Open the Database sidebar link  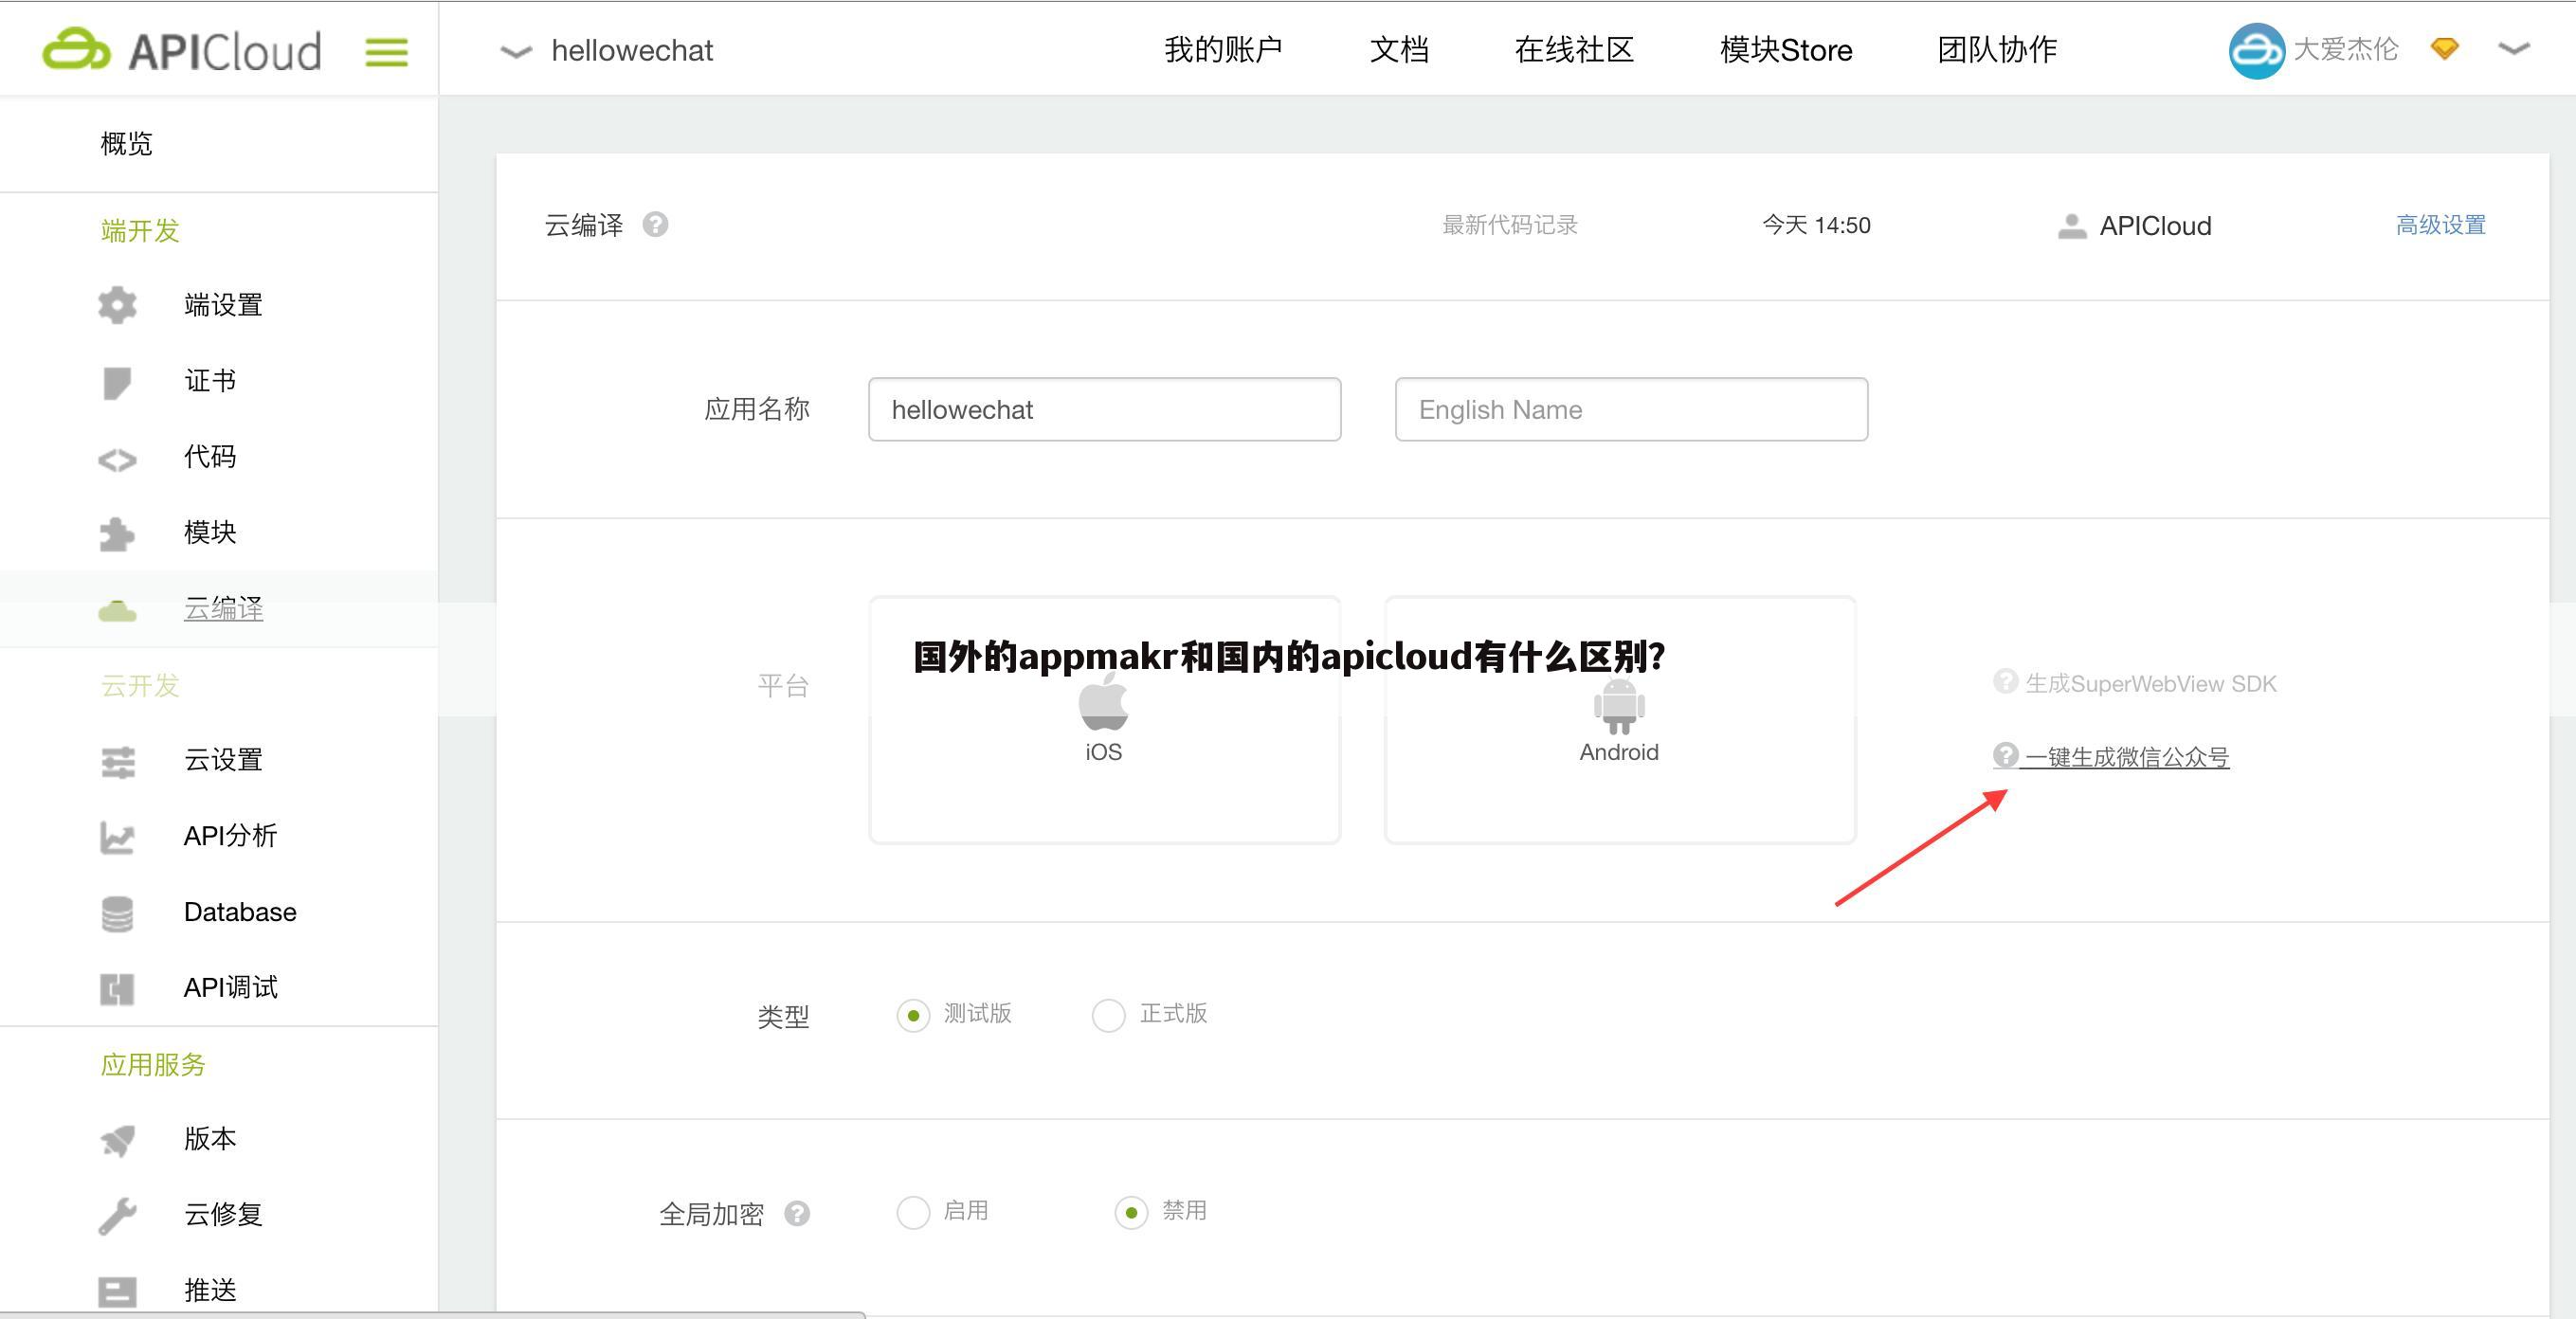click(240, 912)
